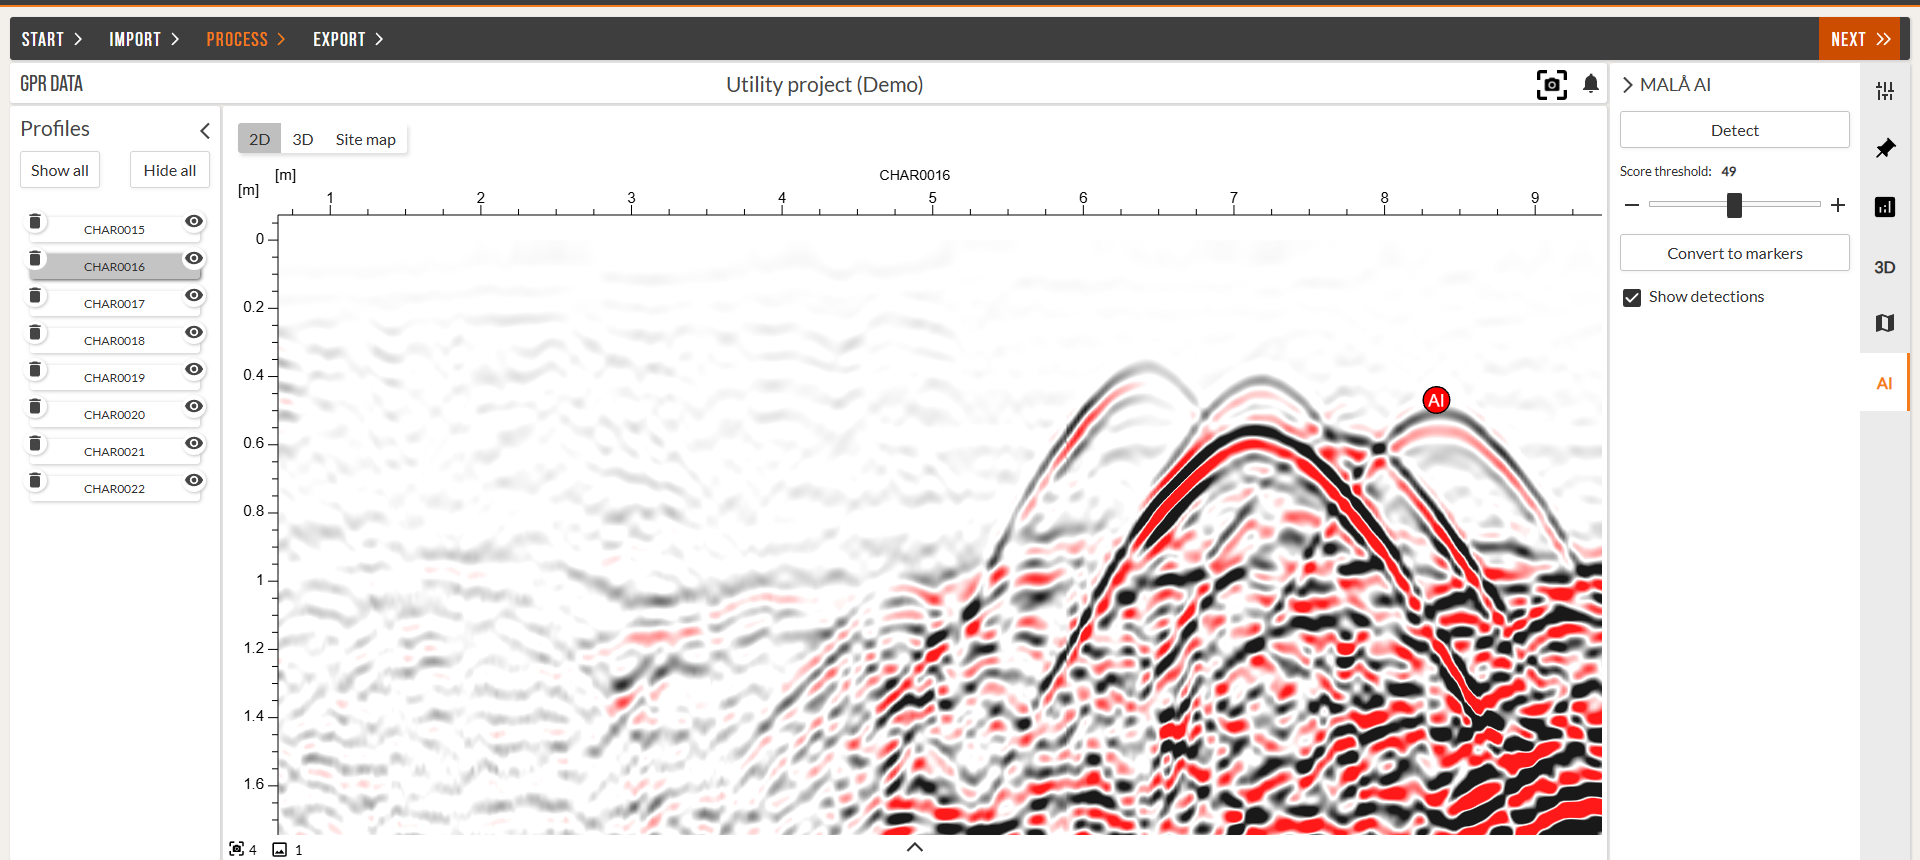Toggle visibility of CHAR0017 profile
Viewport: 1920px width, 860px height.
194,296
